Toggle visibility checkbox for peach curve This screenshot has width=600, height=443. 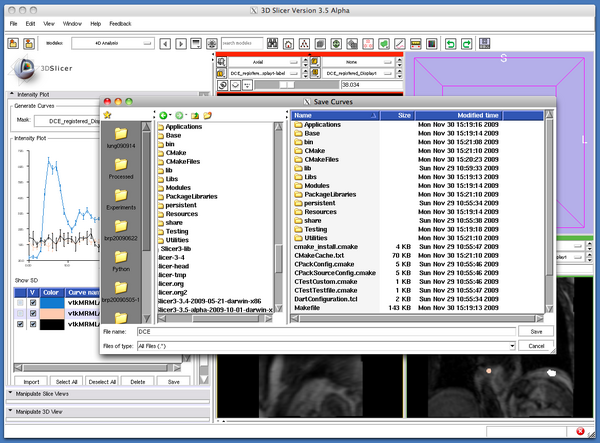[33, 313]
